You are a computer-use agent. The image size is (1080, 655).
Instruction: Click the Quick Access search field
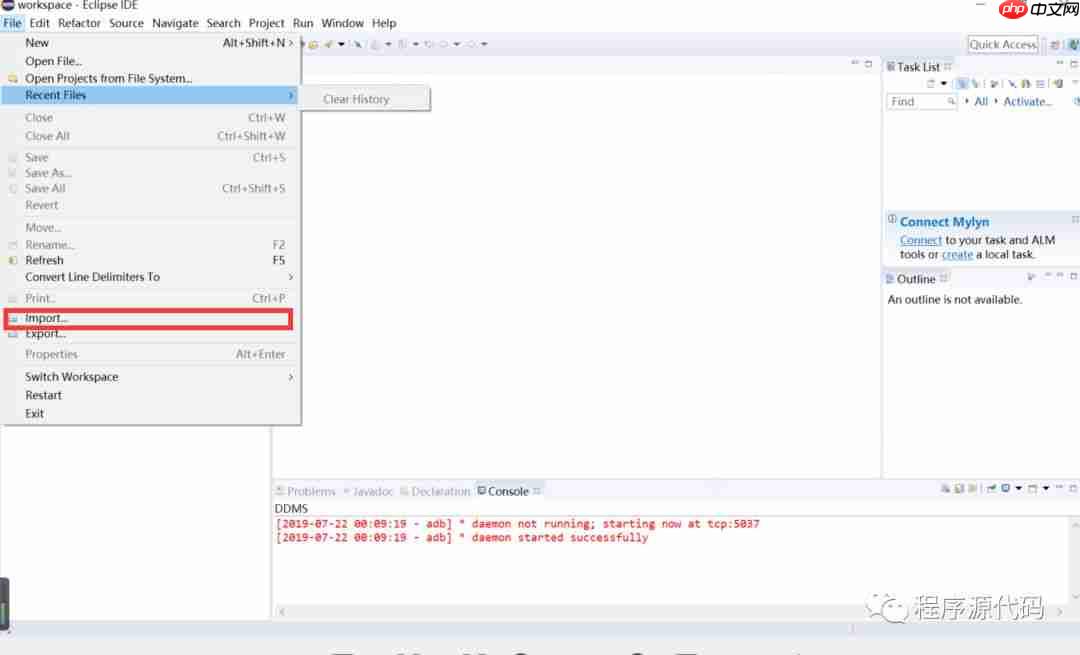click(x=1002, y=45)
